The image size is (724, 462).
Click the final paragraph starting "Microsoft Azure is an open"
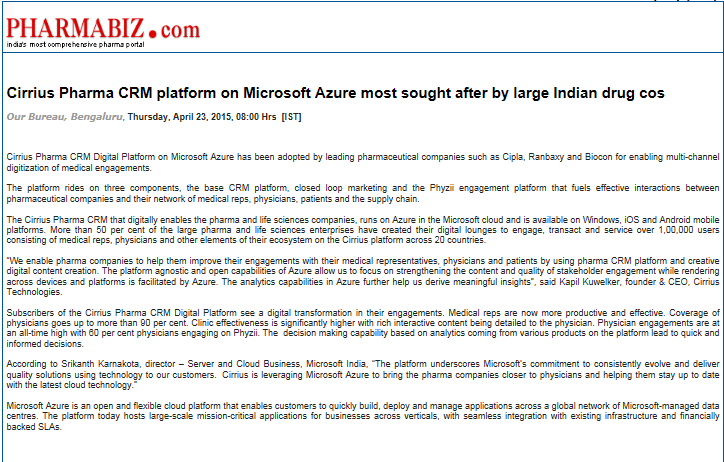[363, 416]
